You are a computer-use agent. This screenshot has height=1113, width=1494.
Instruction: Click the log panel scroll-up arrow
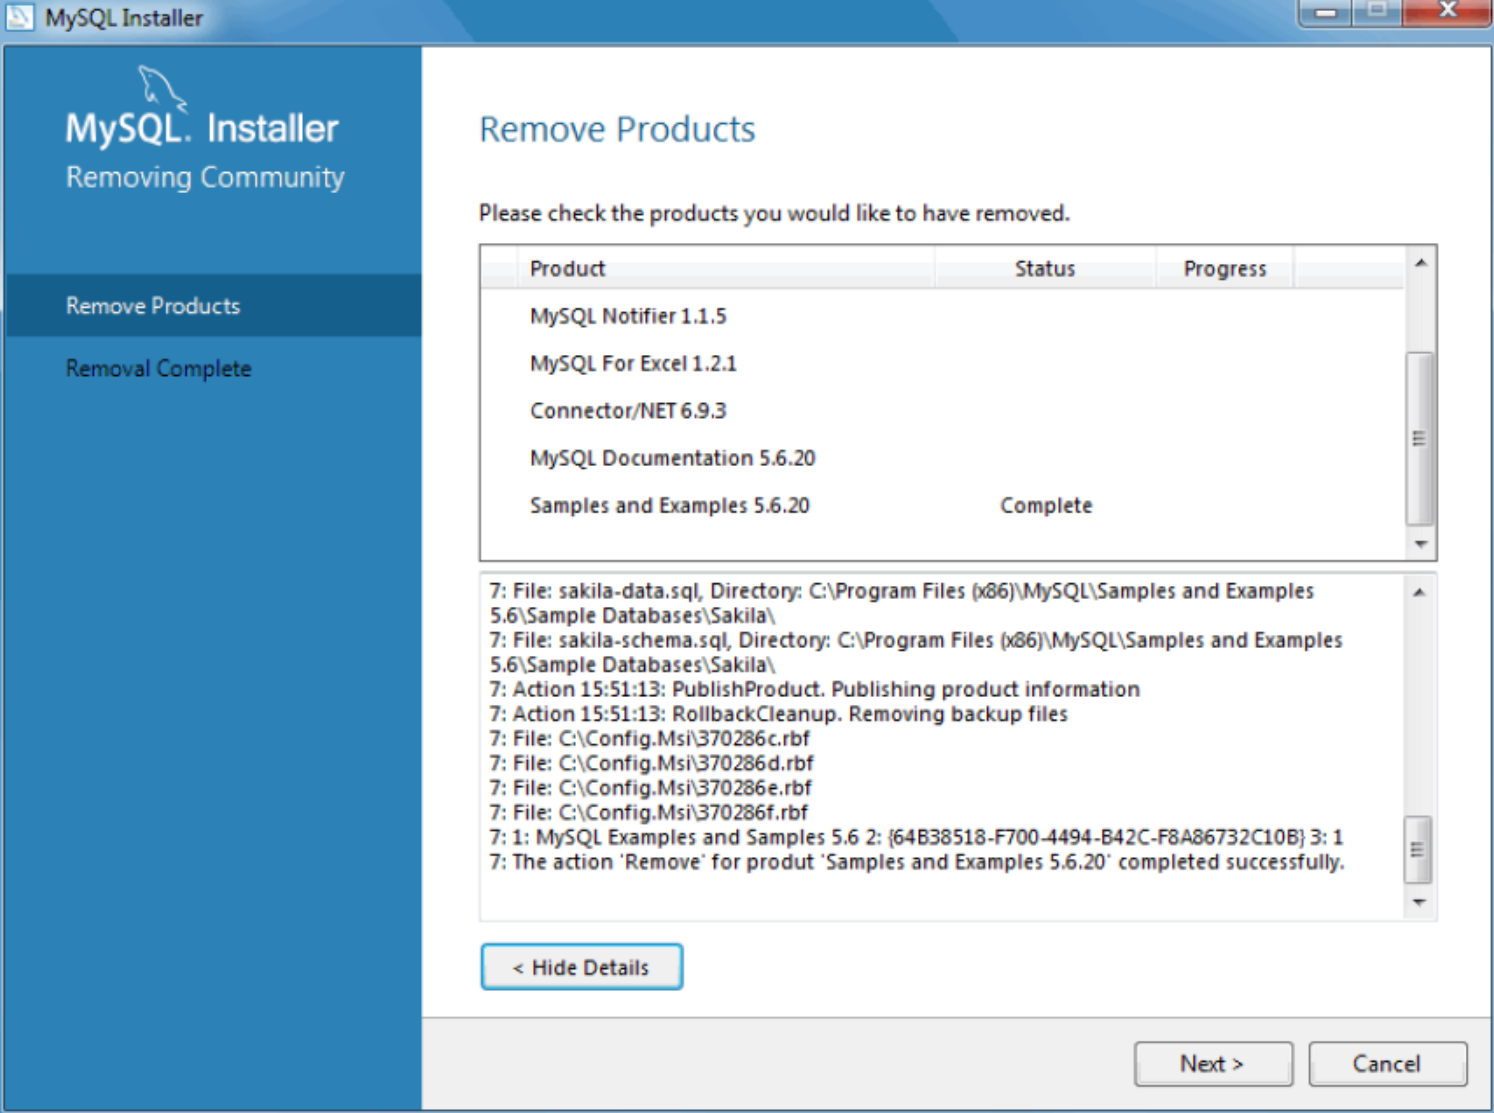[x=1418, y=590]
